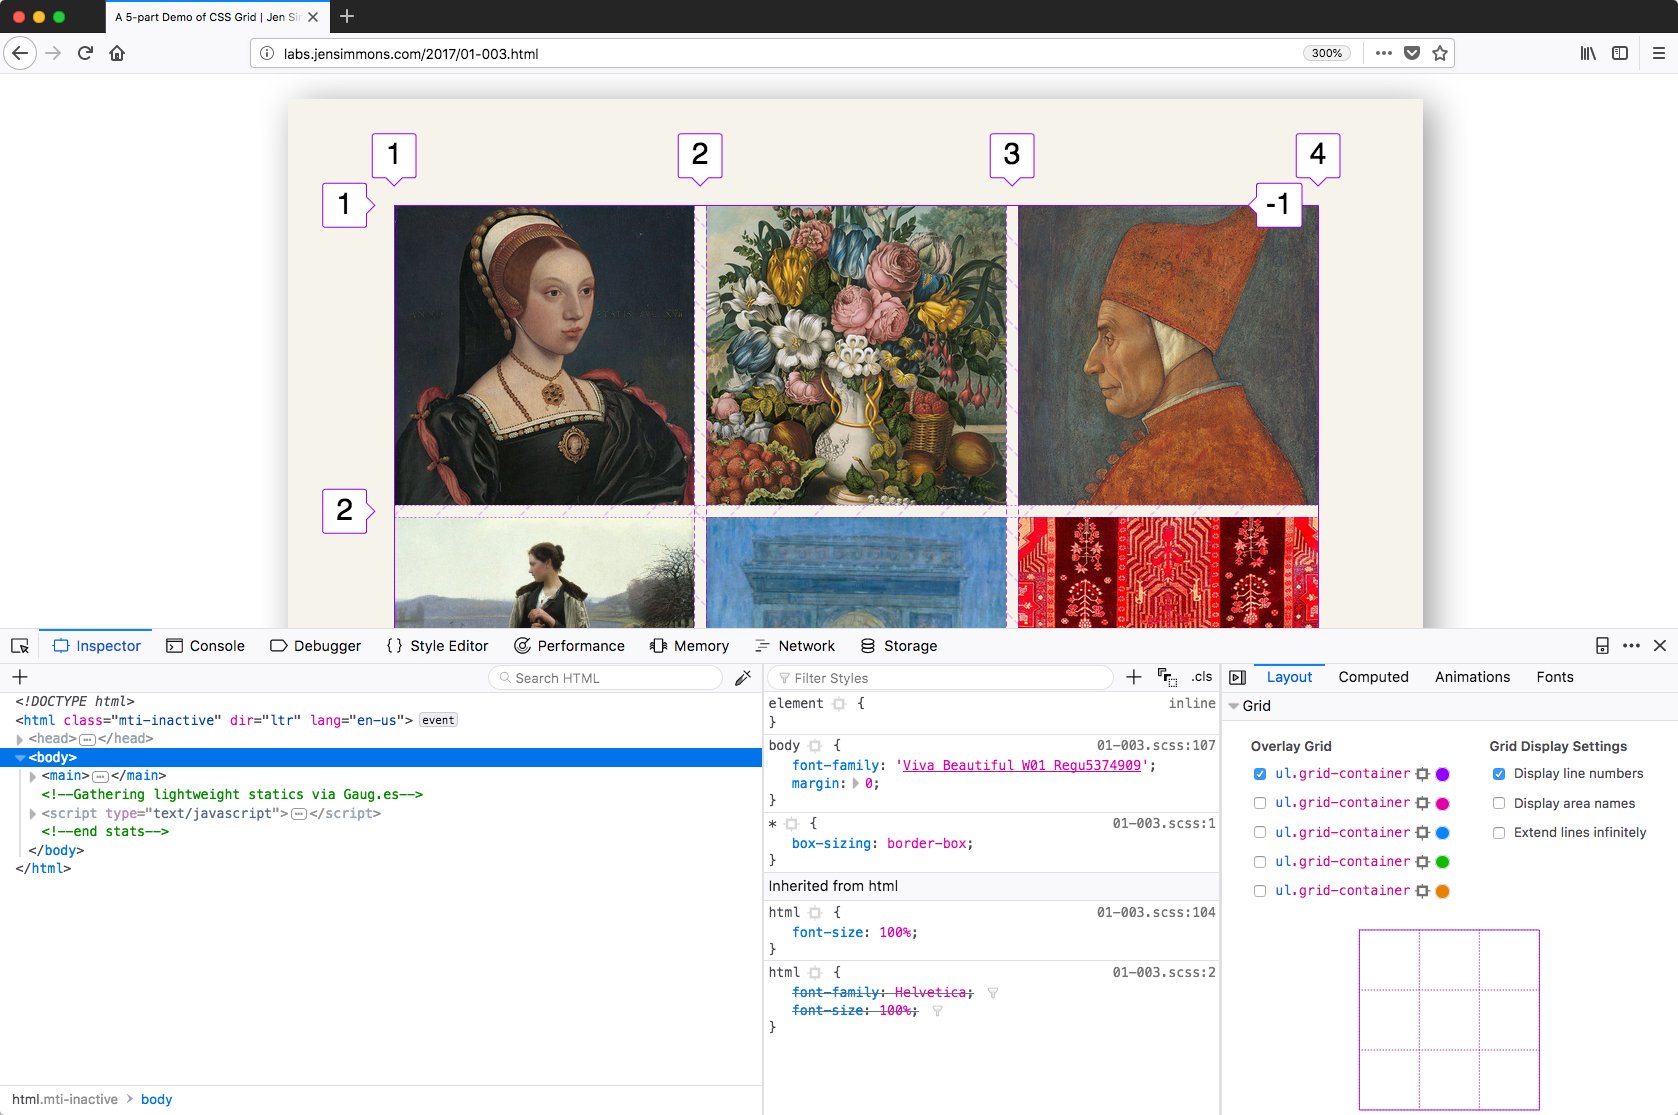Filter rules containing struck-out font-family property

click(x=993, y=993)
